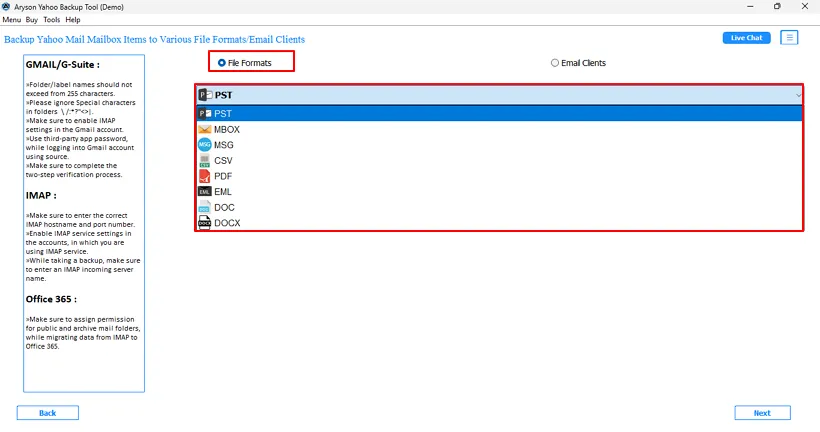The image size is (820, 432).
Task: Click the Live Chat button
Action: 746,38
